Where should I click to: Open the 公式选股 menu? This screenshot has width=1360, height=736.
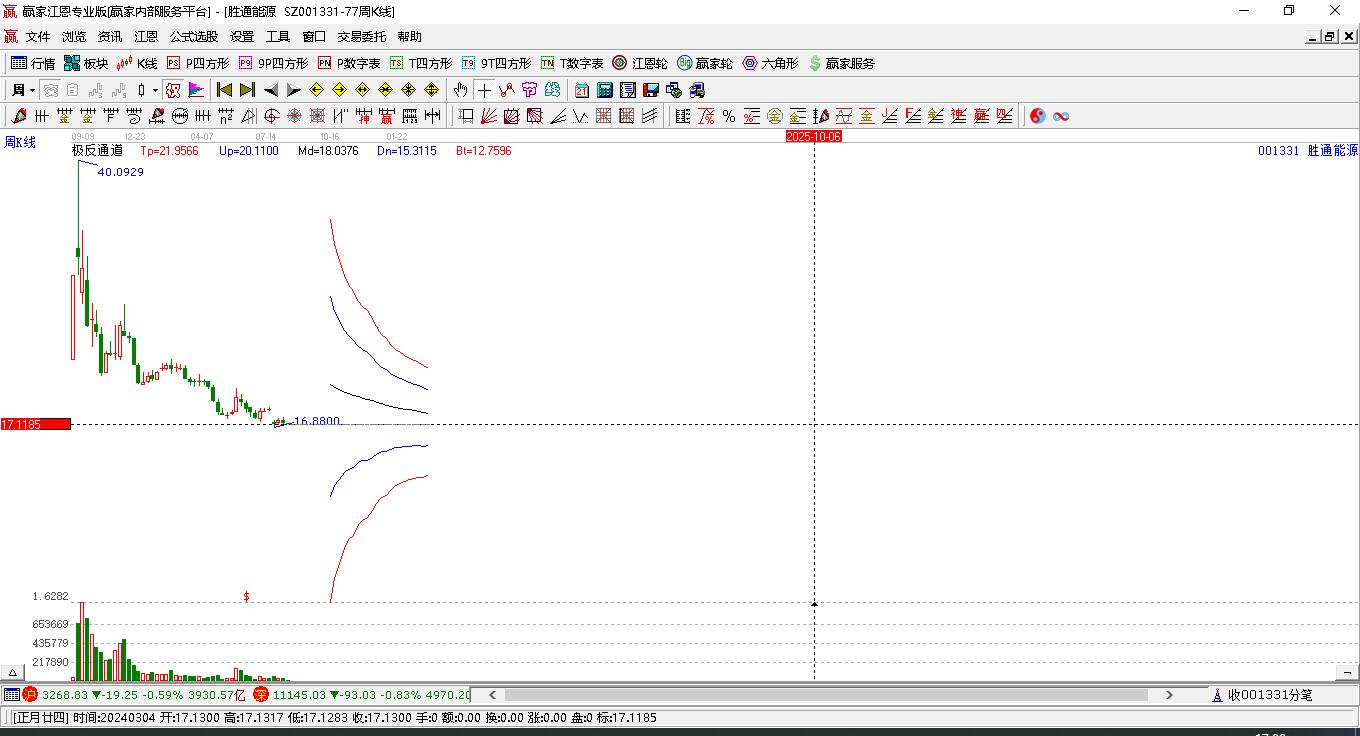coord(193,36)
